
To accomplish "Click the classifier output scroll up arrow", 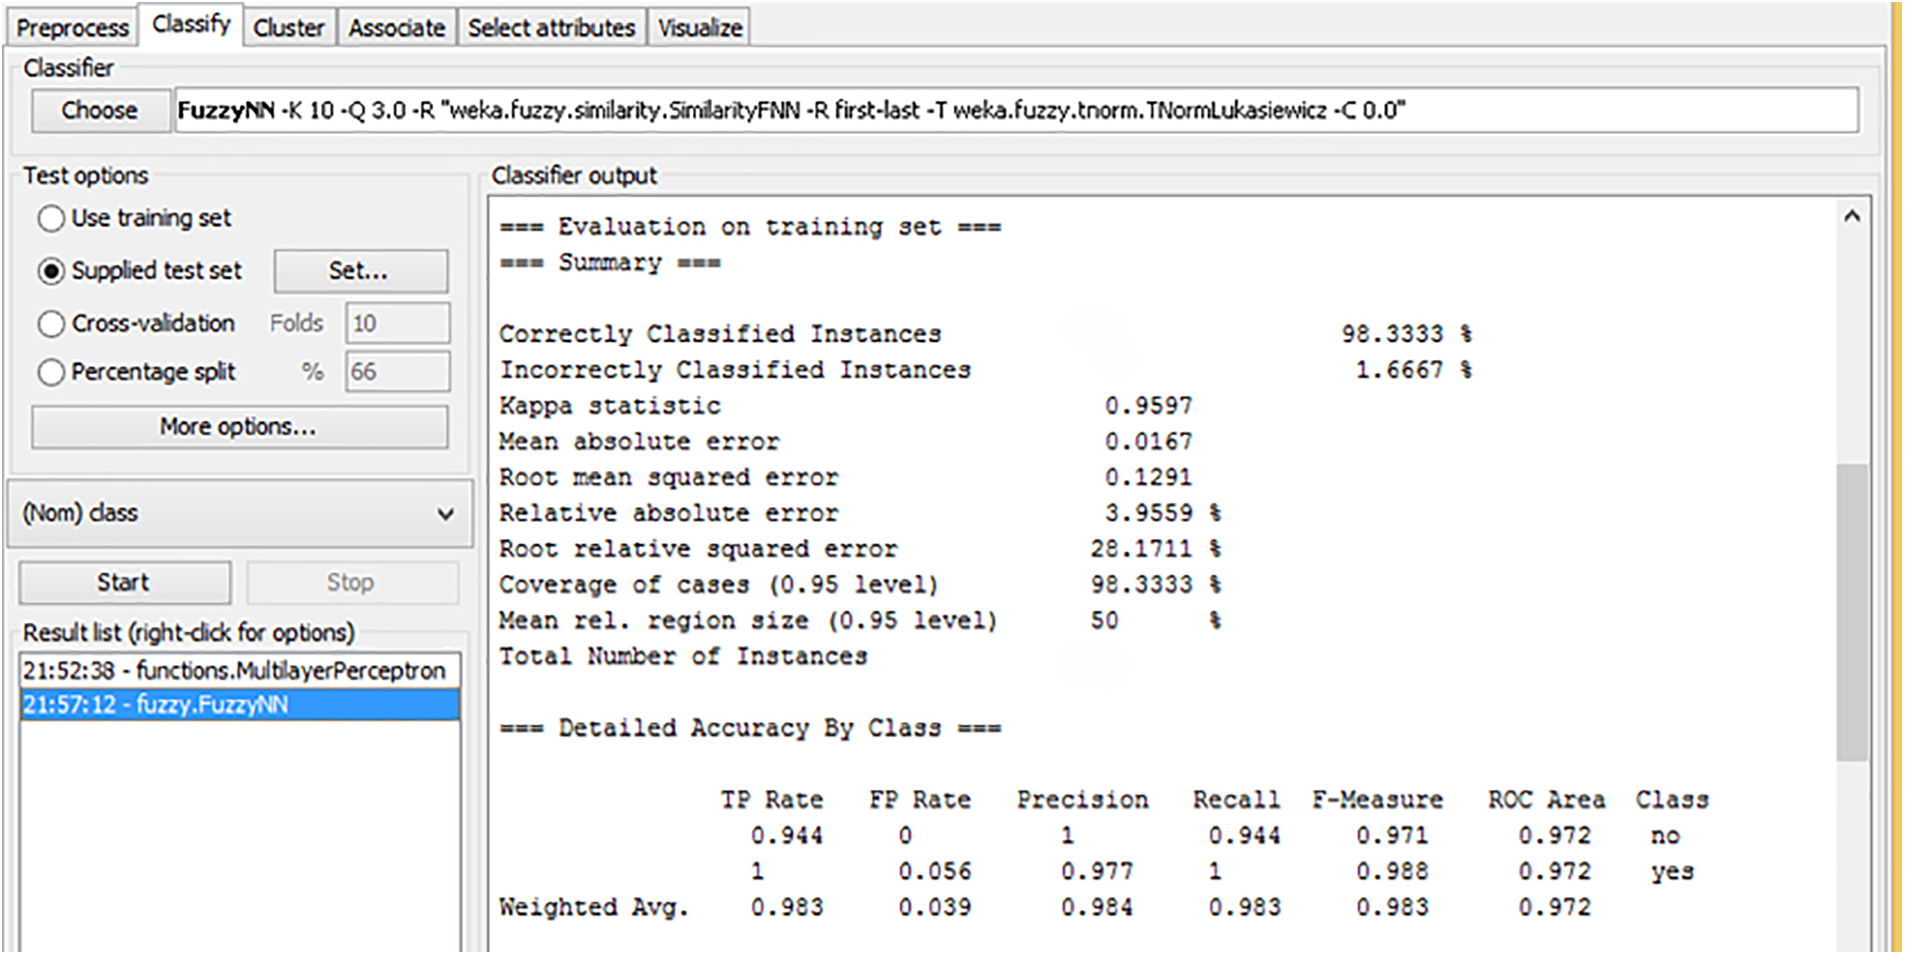I will (1851, 216).
